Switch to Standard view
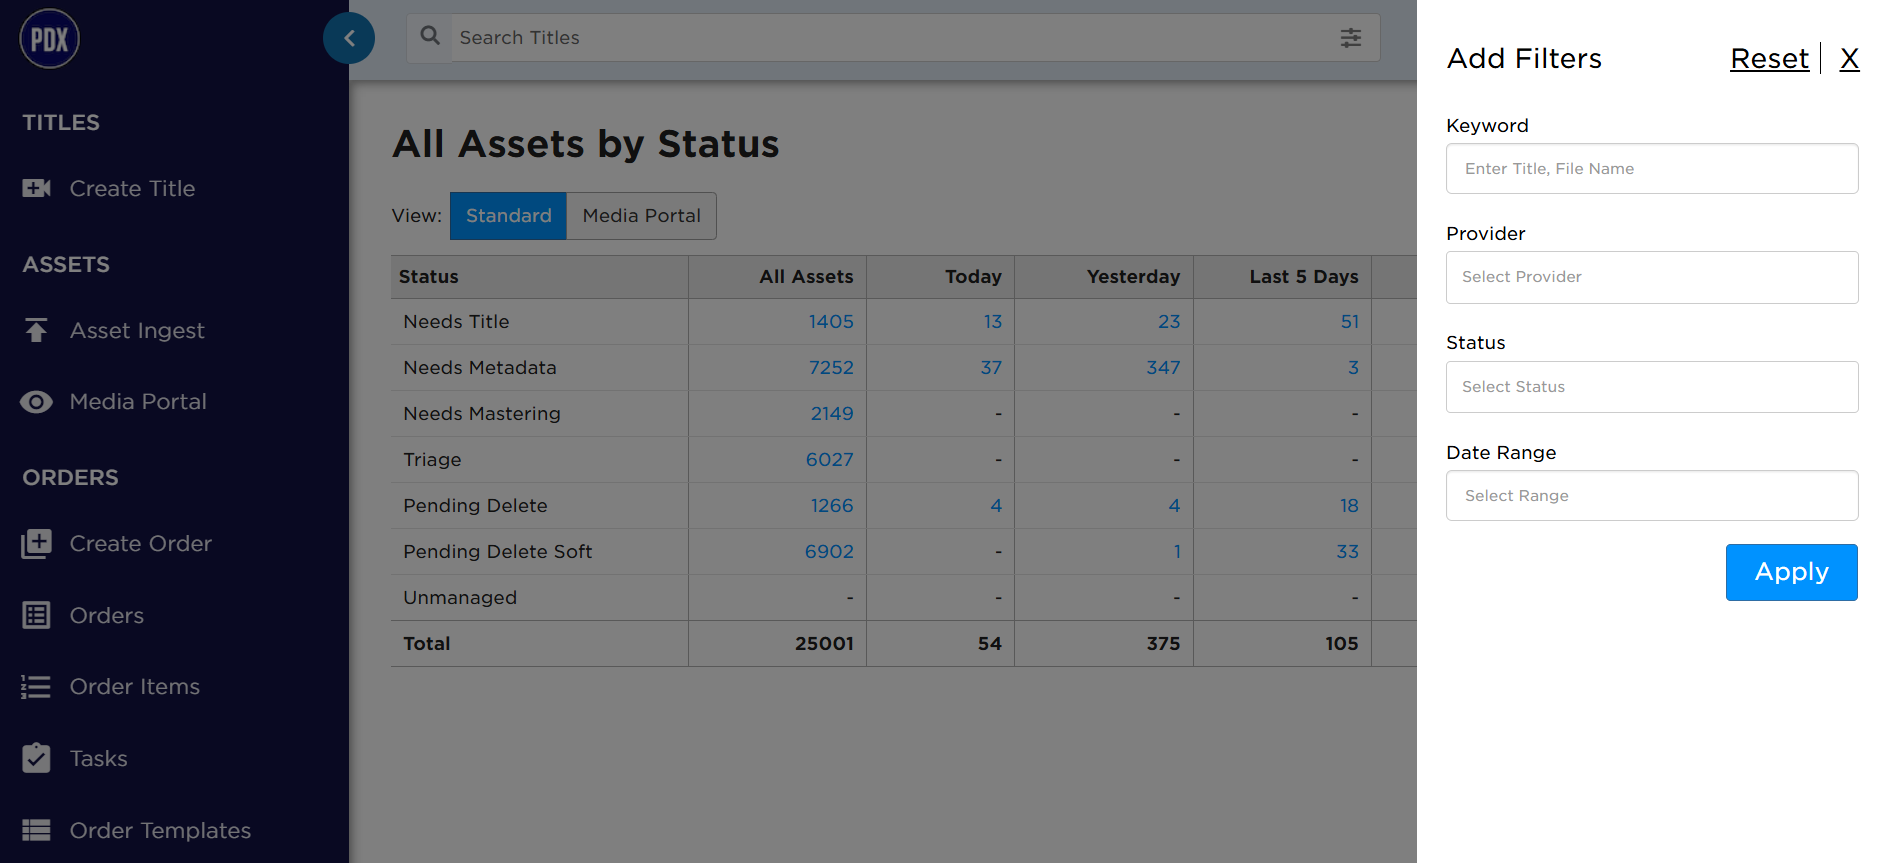 508,216
